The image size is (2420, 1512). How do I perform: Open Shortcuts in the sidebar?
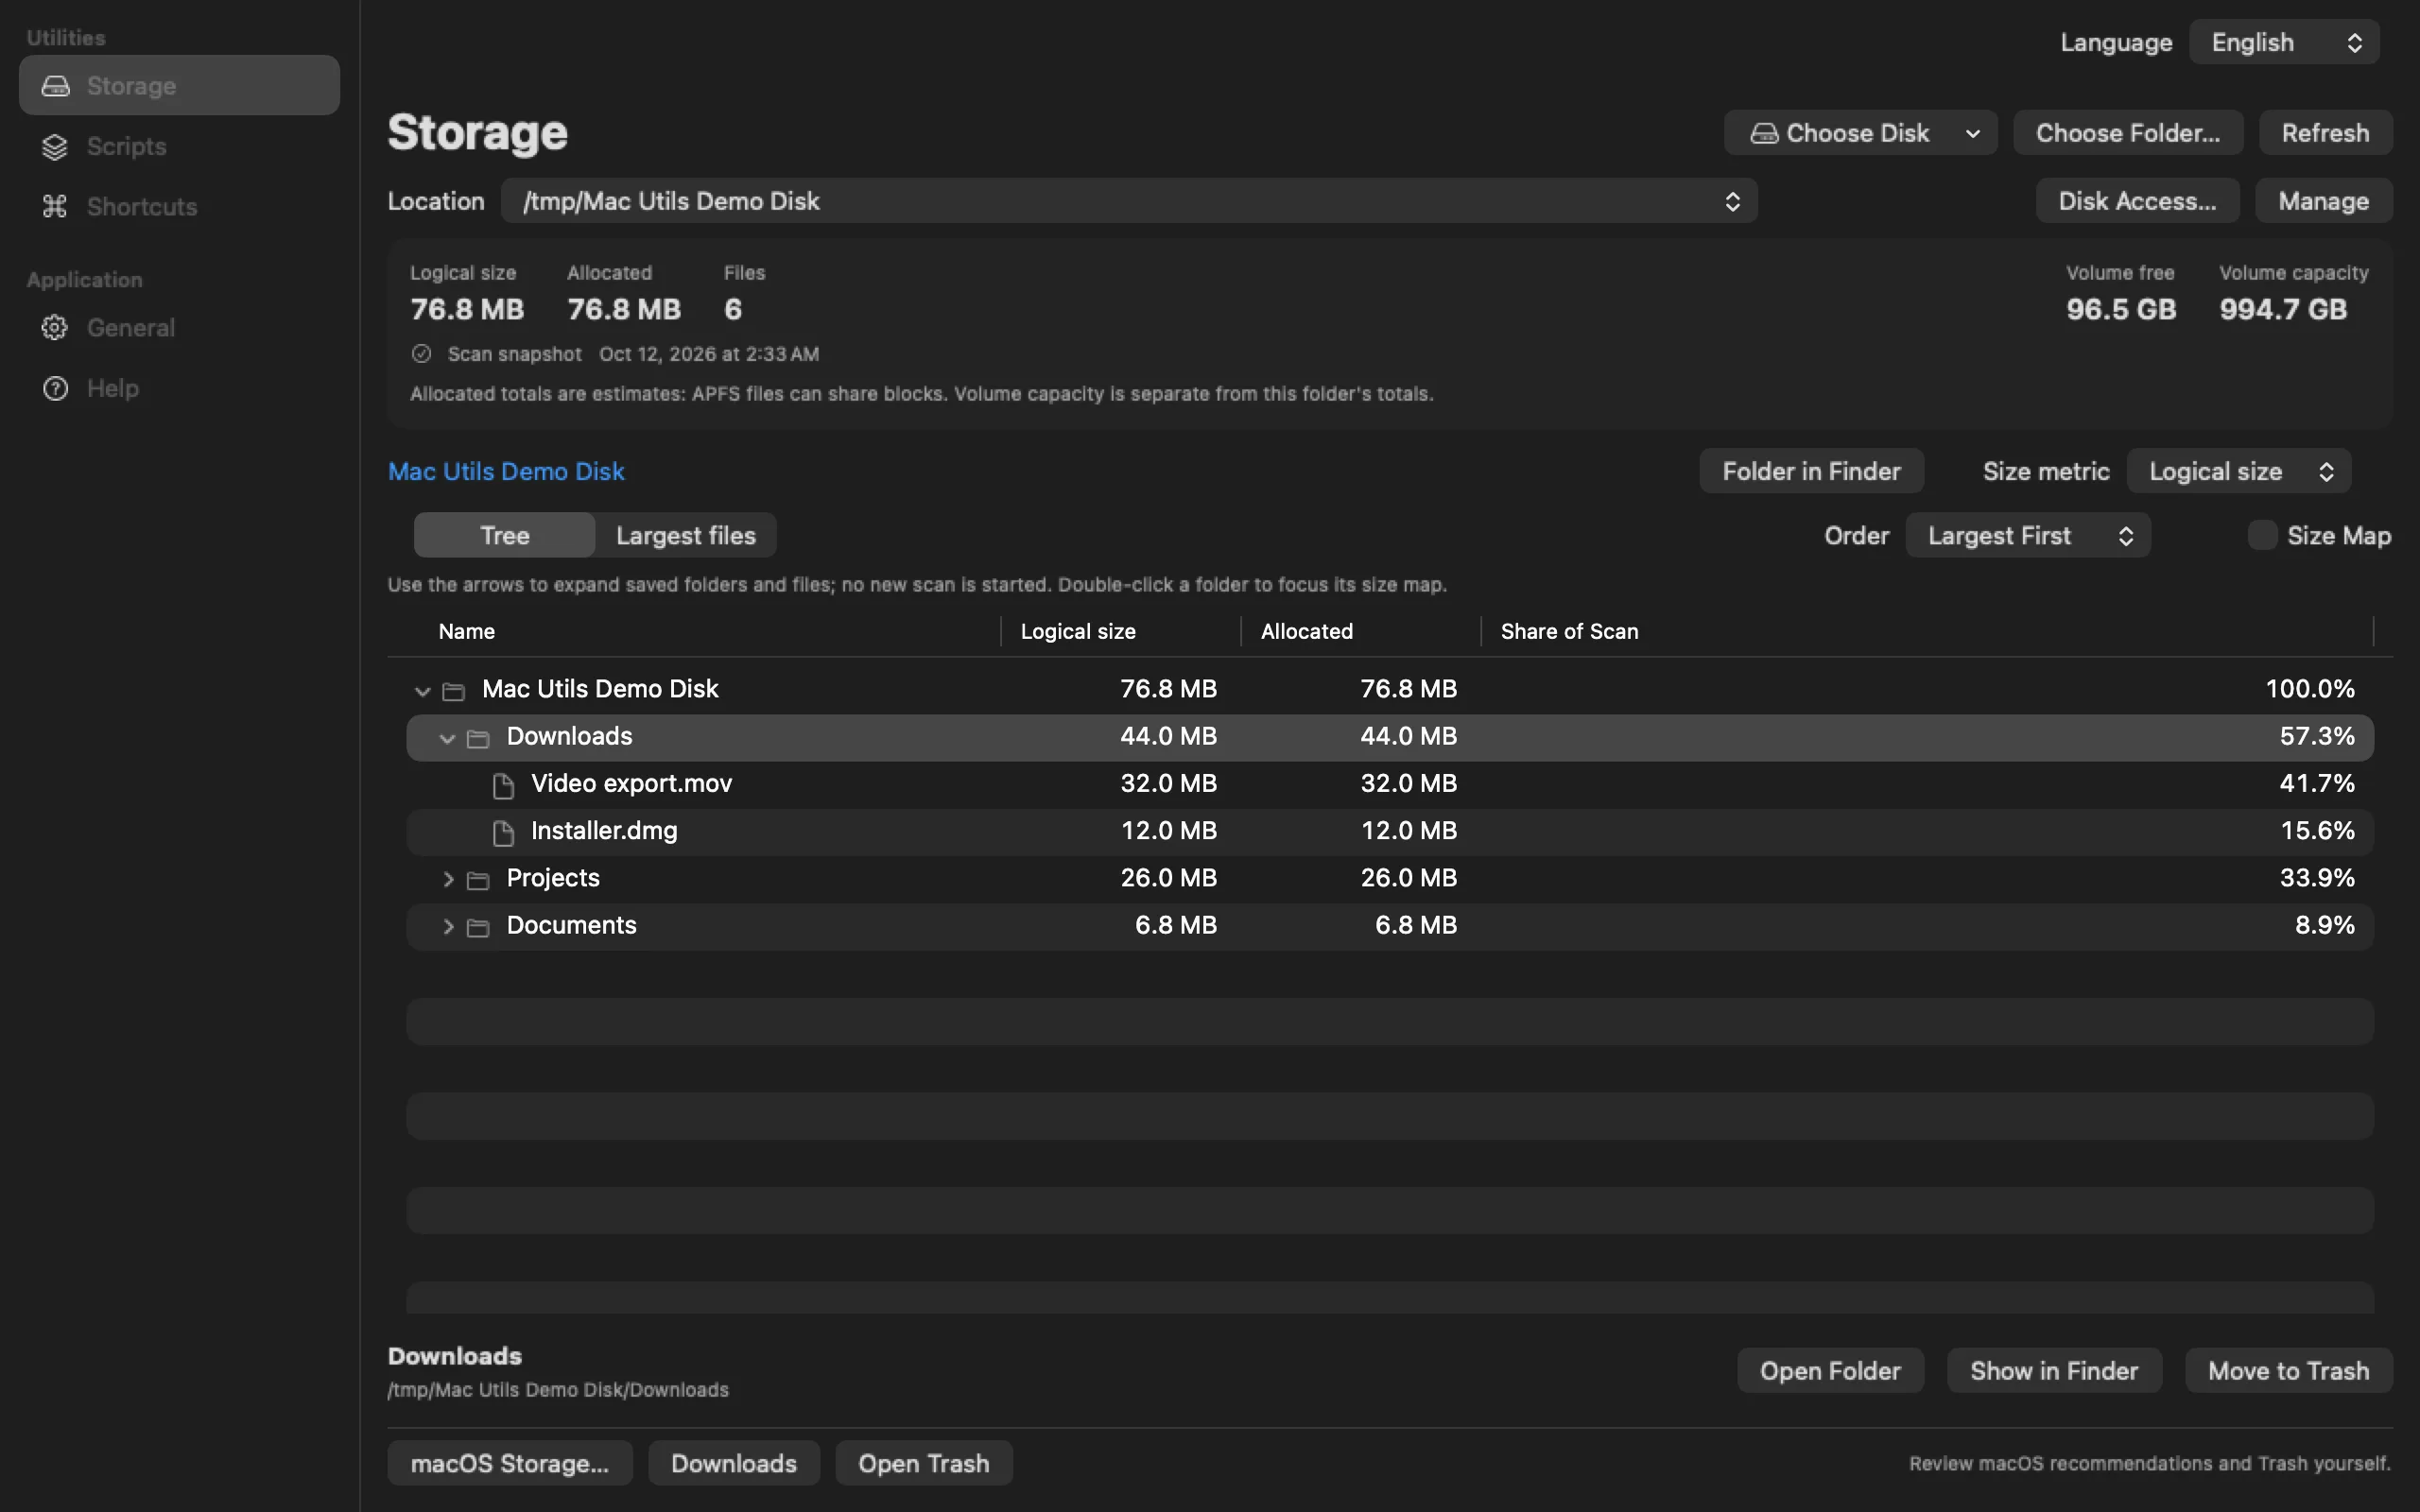(179, 206)
